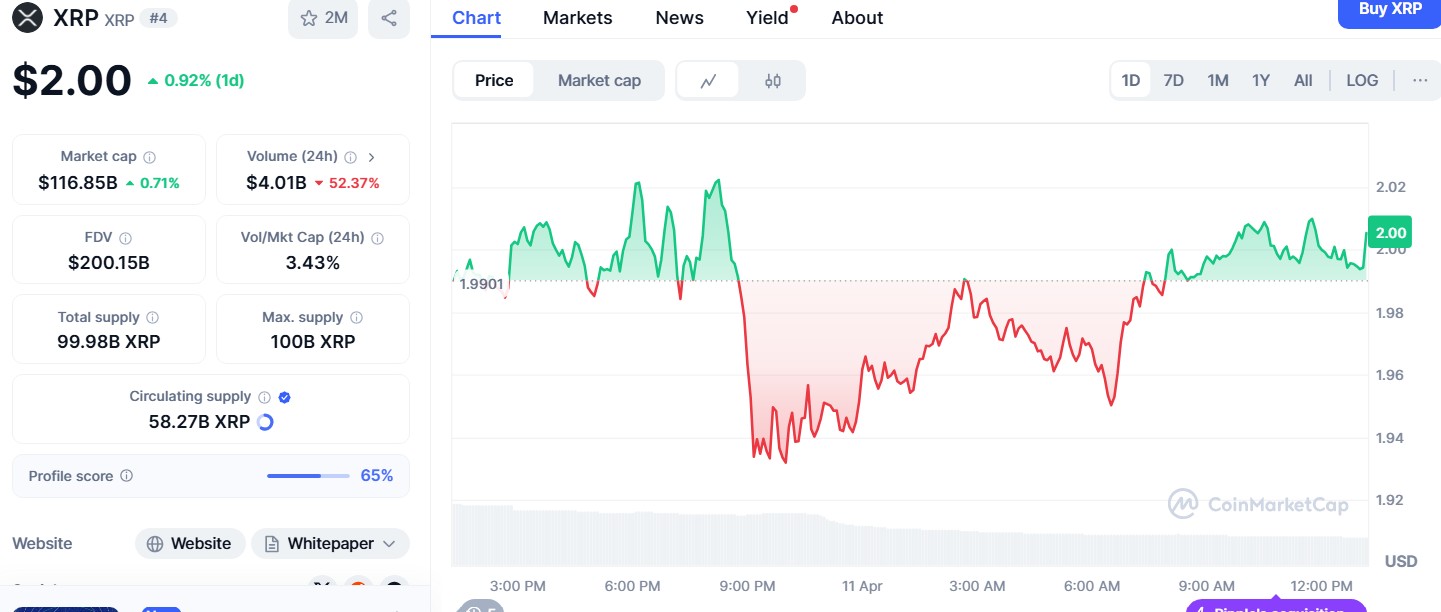Click the FDV info icon
The width and height of the screenshot is (1441, 612).
tap(126, 238)
